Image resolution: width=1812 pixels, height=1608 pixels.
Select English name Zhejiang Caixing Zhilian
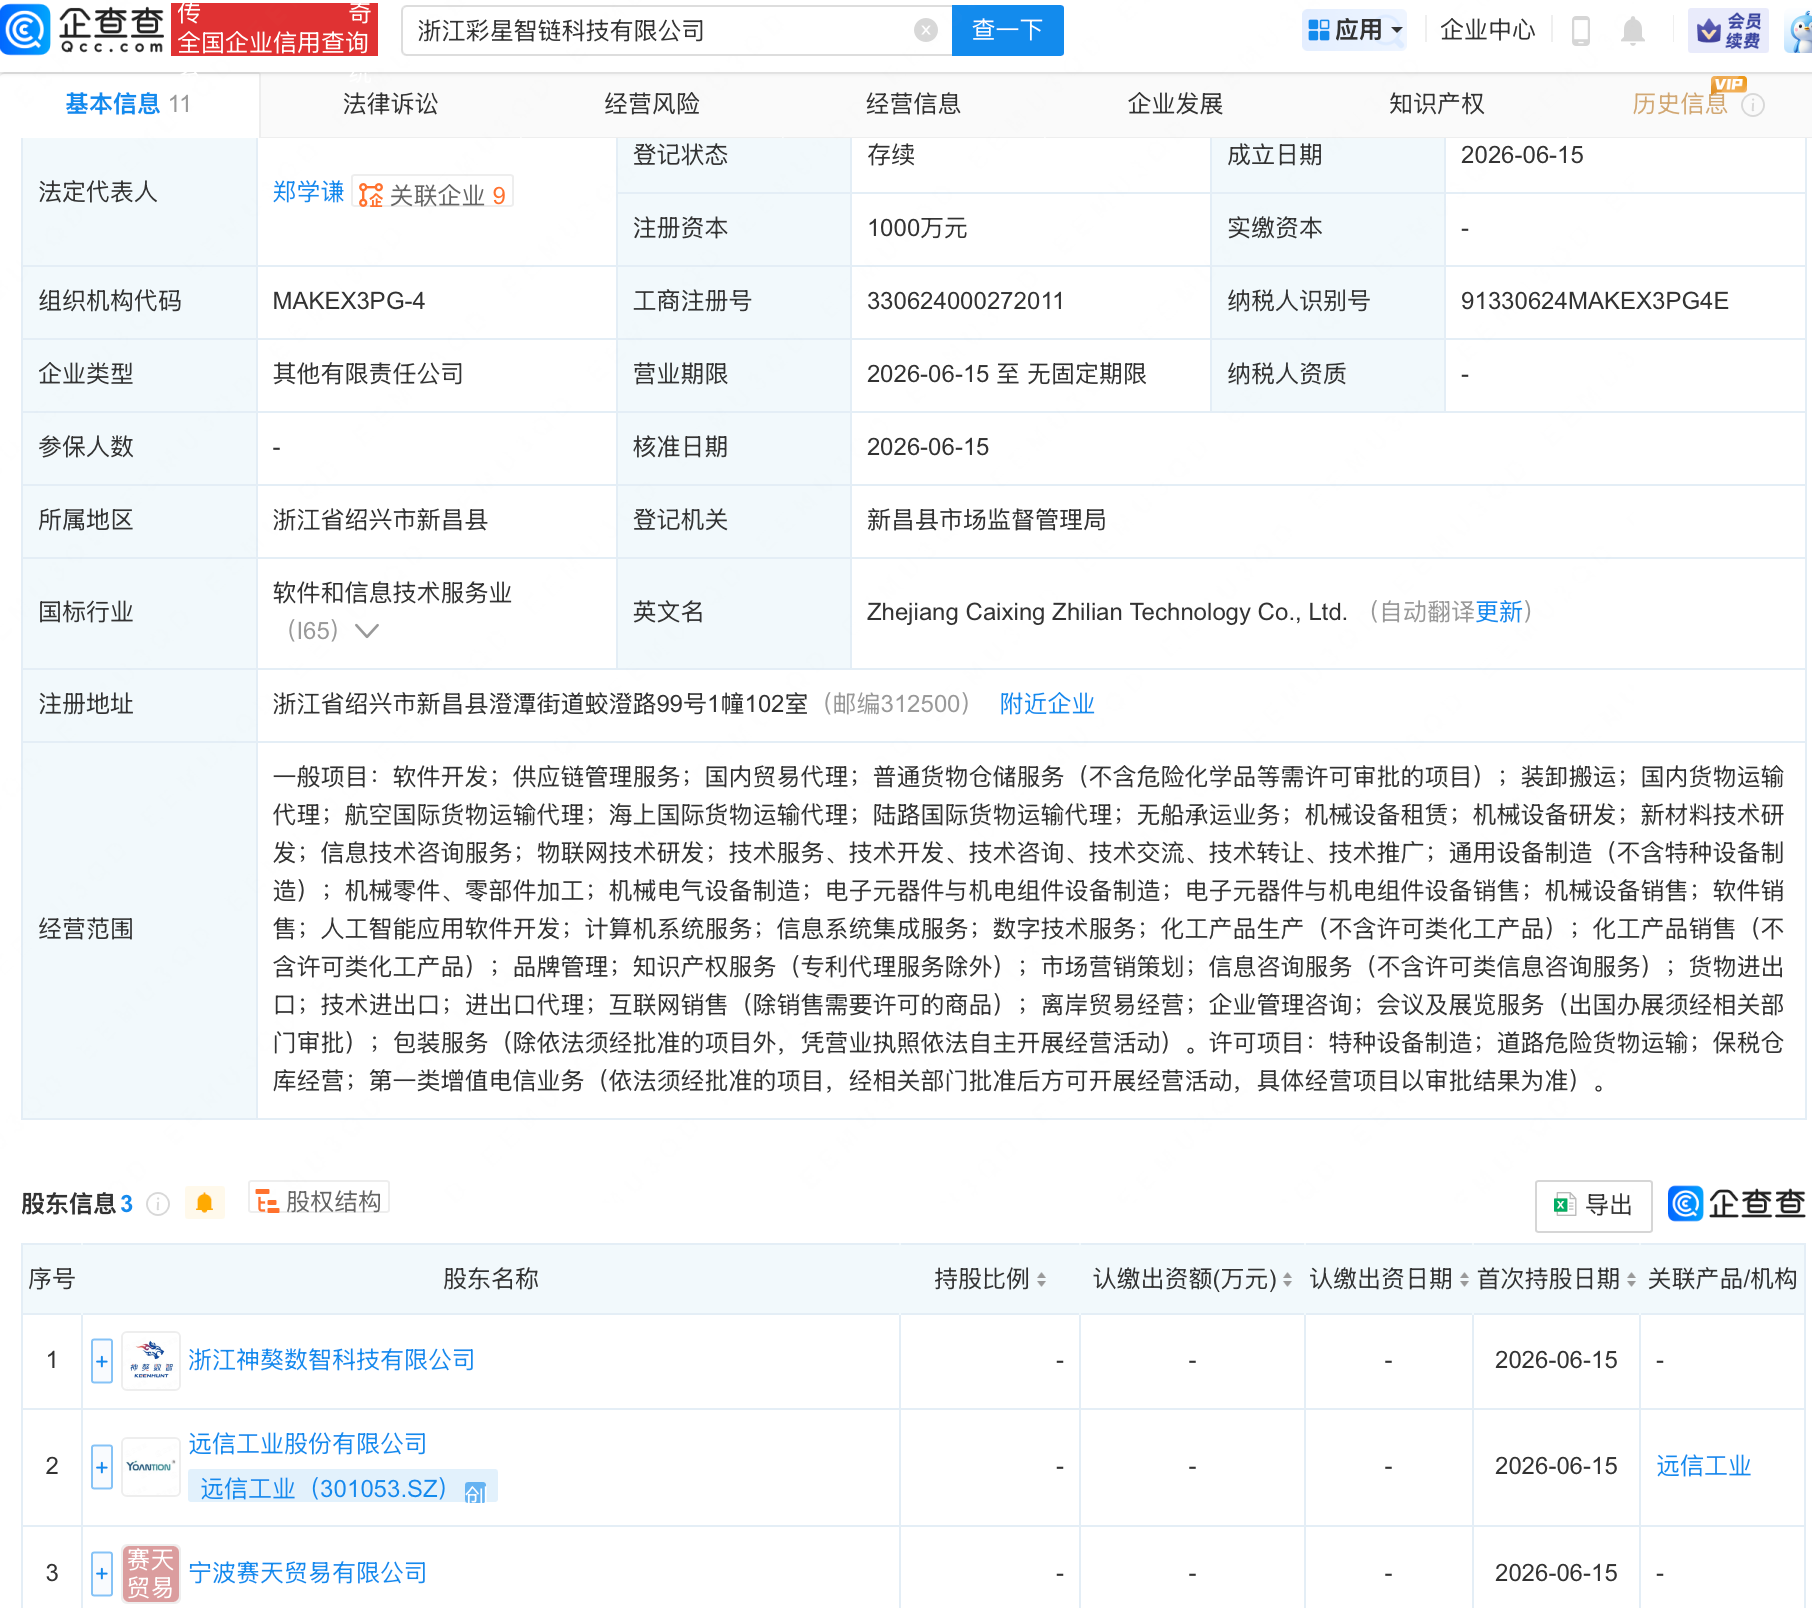coord(1107,612)
